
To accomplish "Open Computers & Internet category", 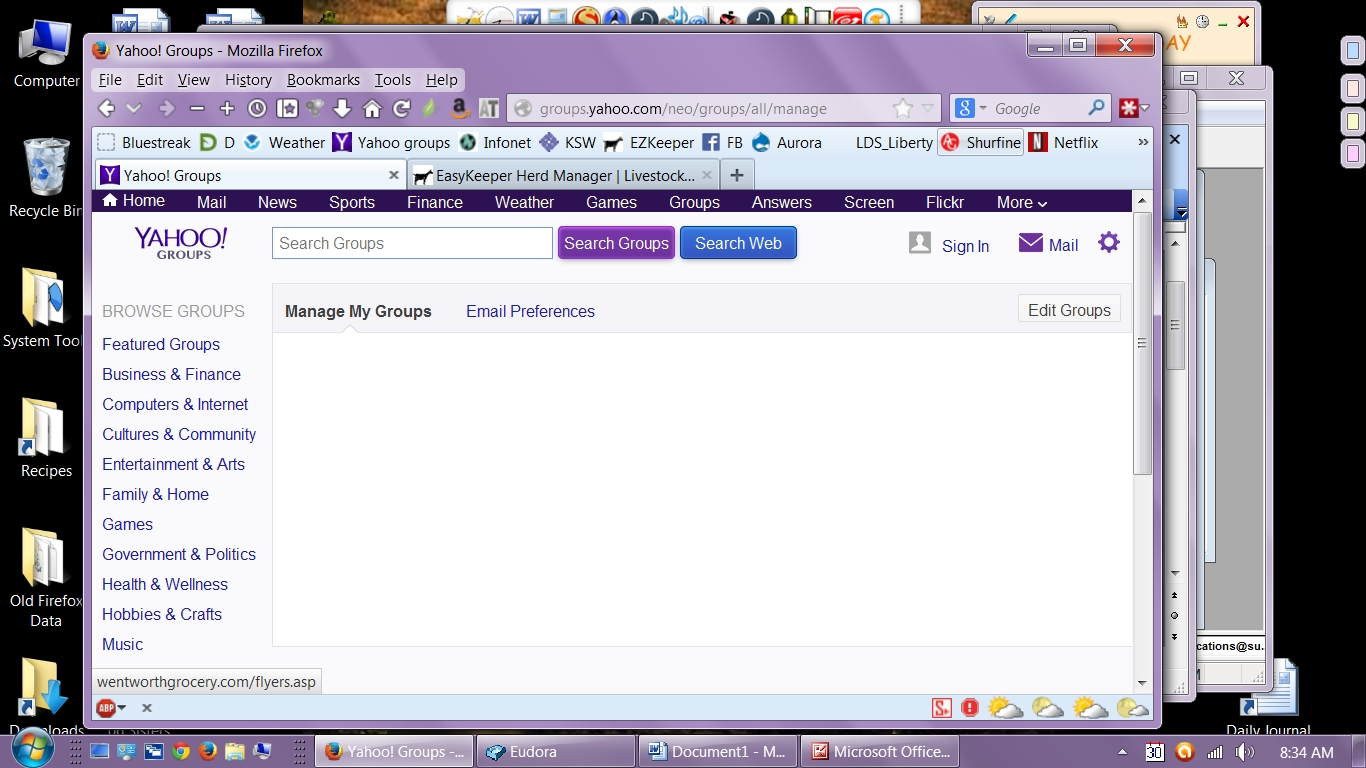I will pos(175,404).
